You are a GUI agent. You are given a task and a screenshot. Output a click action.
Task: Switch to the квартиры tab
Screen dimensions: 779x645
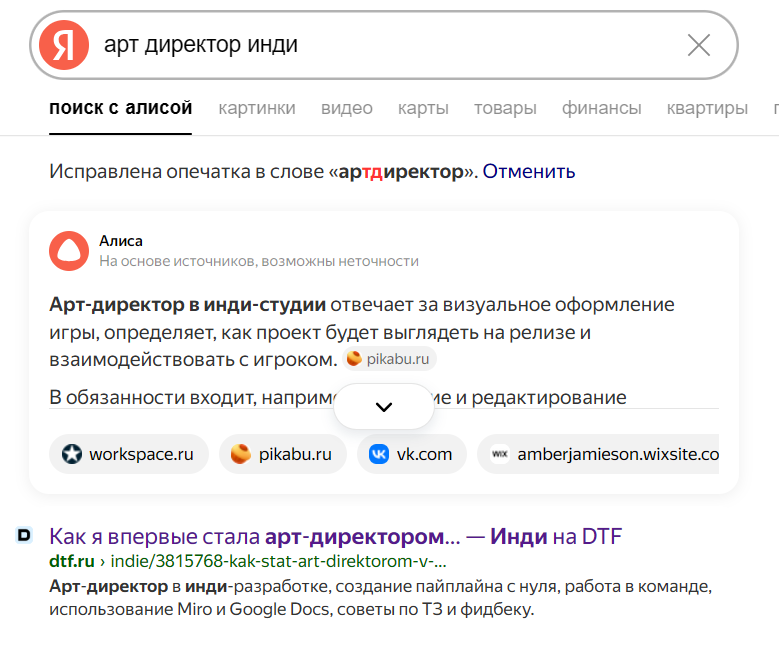tap(707, 108)
